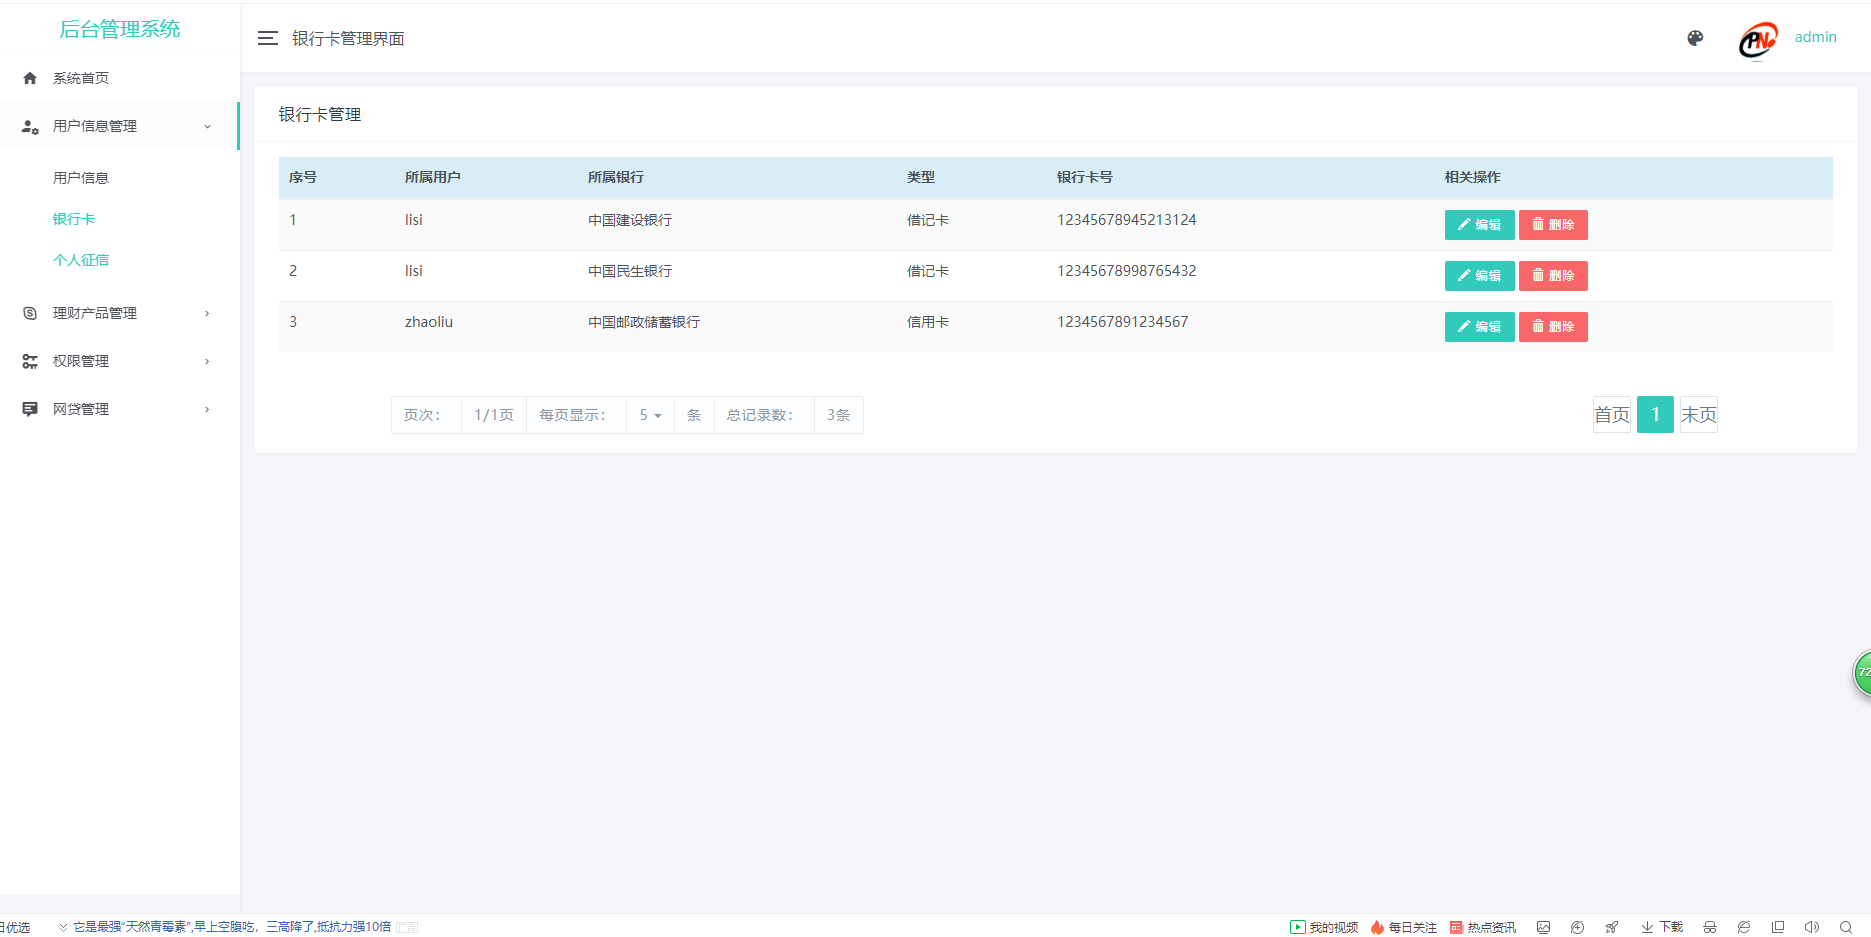Open 下载 downloads in browser status bar
The height and width of the screenshot is (937, 1871).
(1662, 927)
